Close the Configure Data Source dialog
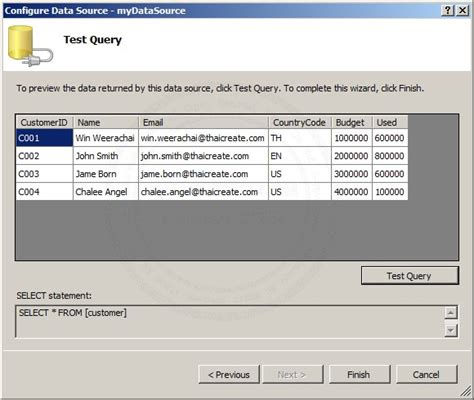This screenshot has width=474, height=400. click(462, 10)
